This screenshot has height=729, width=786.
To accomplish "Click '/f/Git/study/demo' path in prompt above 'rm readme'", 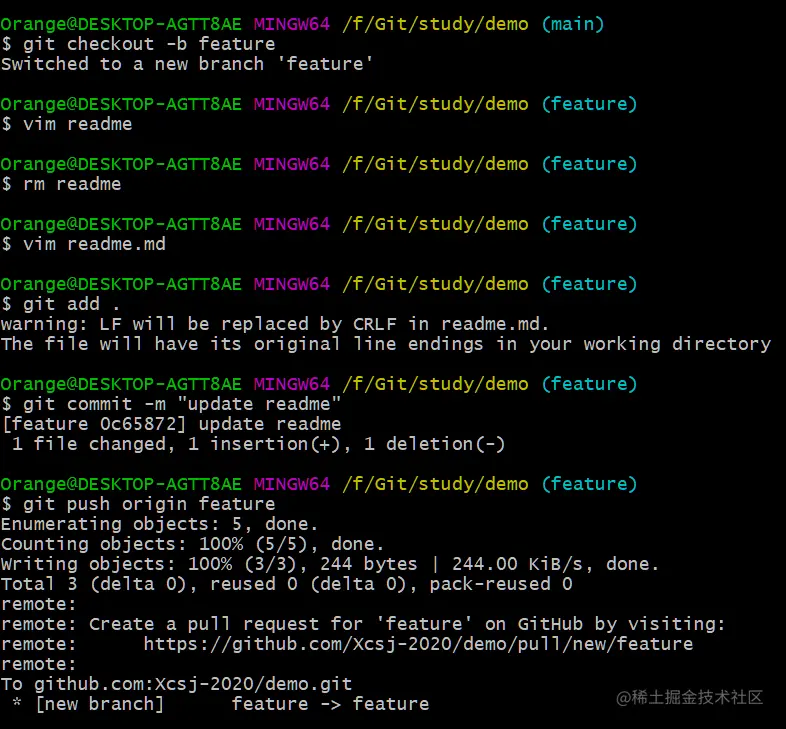I will (435, 164).
